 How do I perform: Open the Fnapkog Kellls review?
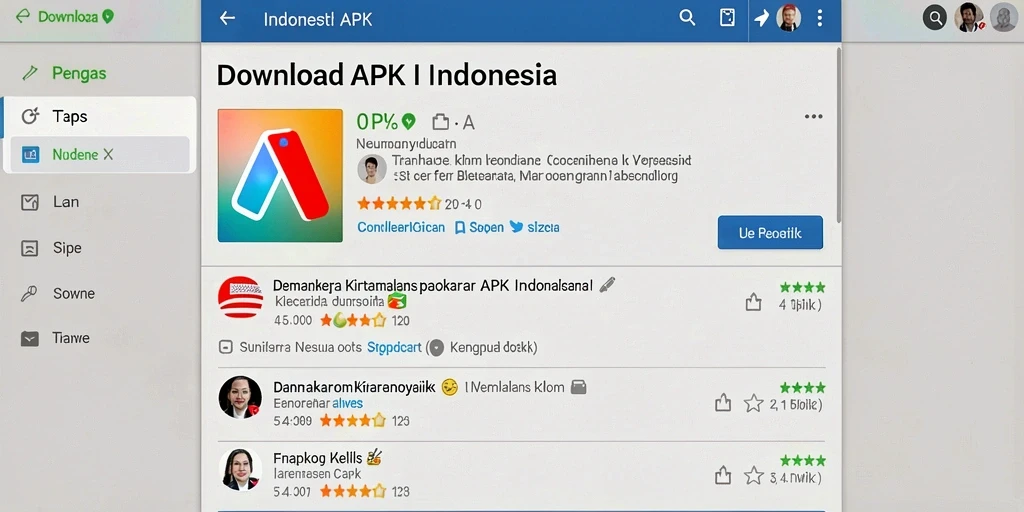(319, 457)
